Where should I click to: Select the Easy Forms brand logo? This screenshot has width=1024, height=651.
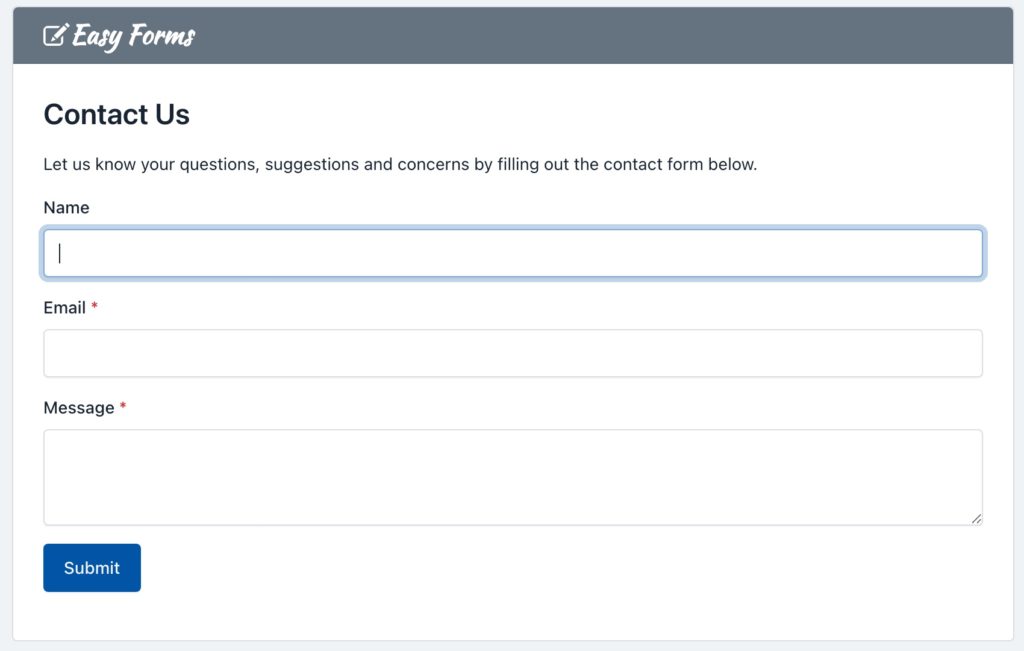(x=118, y=36)
